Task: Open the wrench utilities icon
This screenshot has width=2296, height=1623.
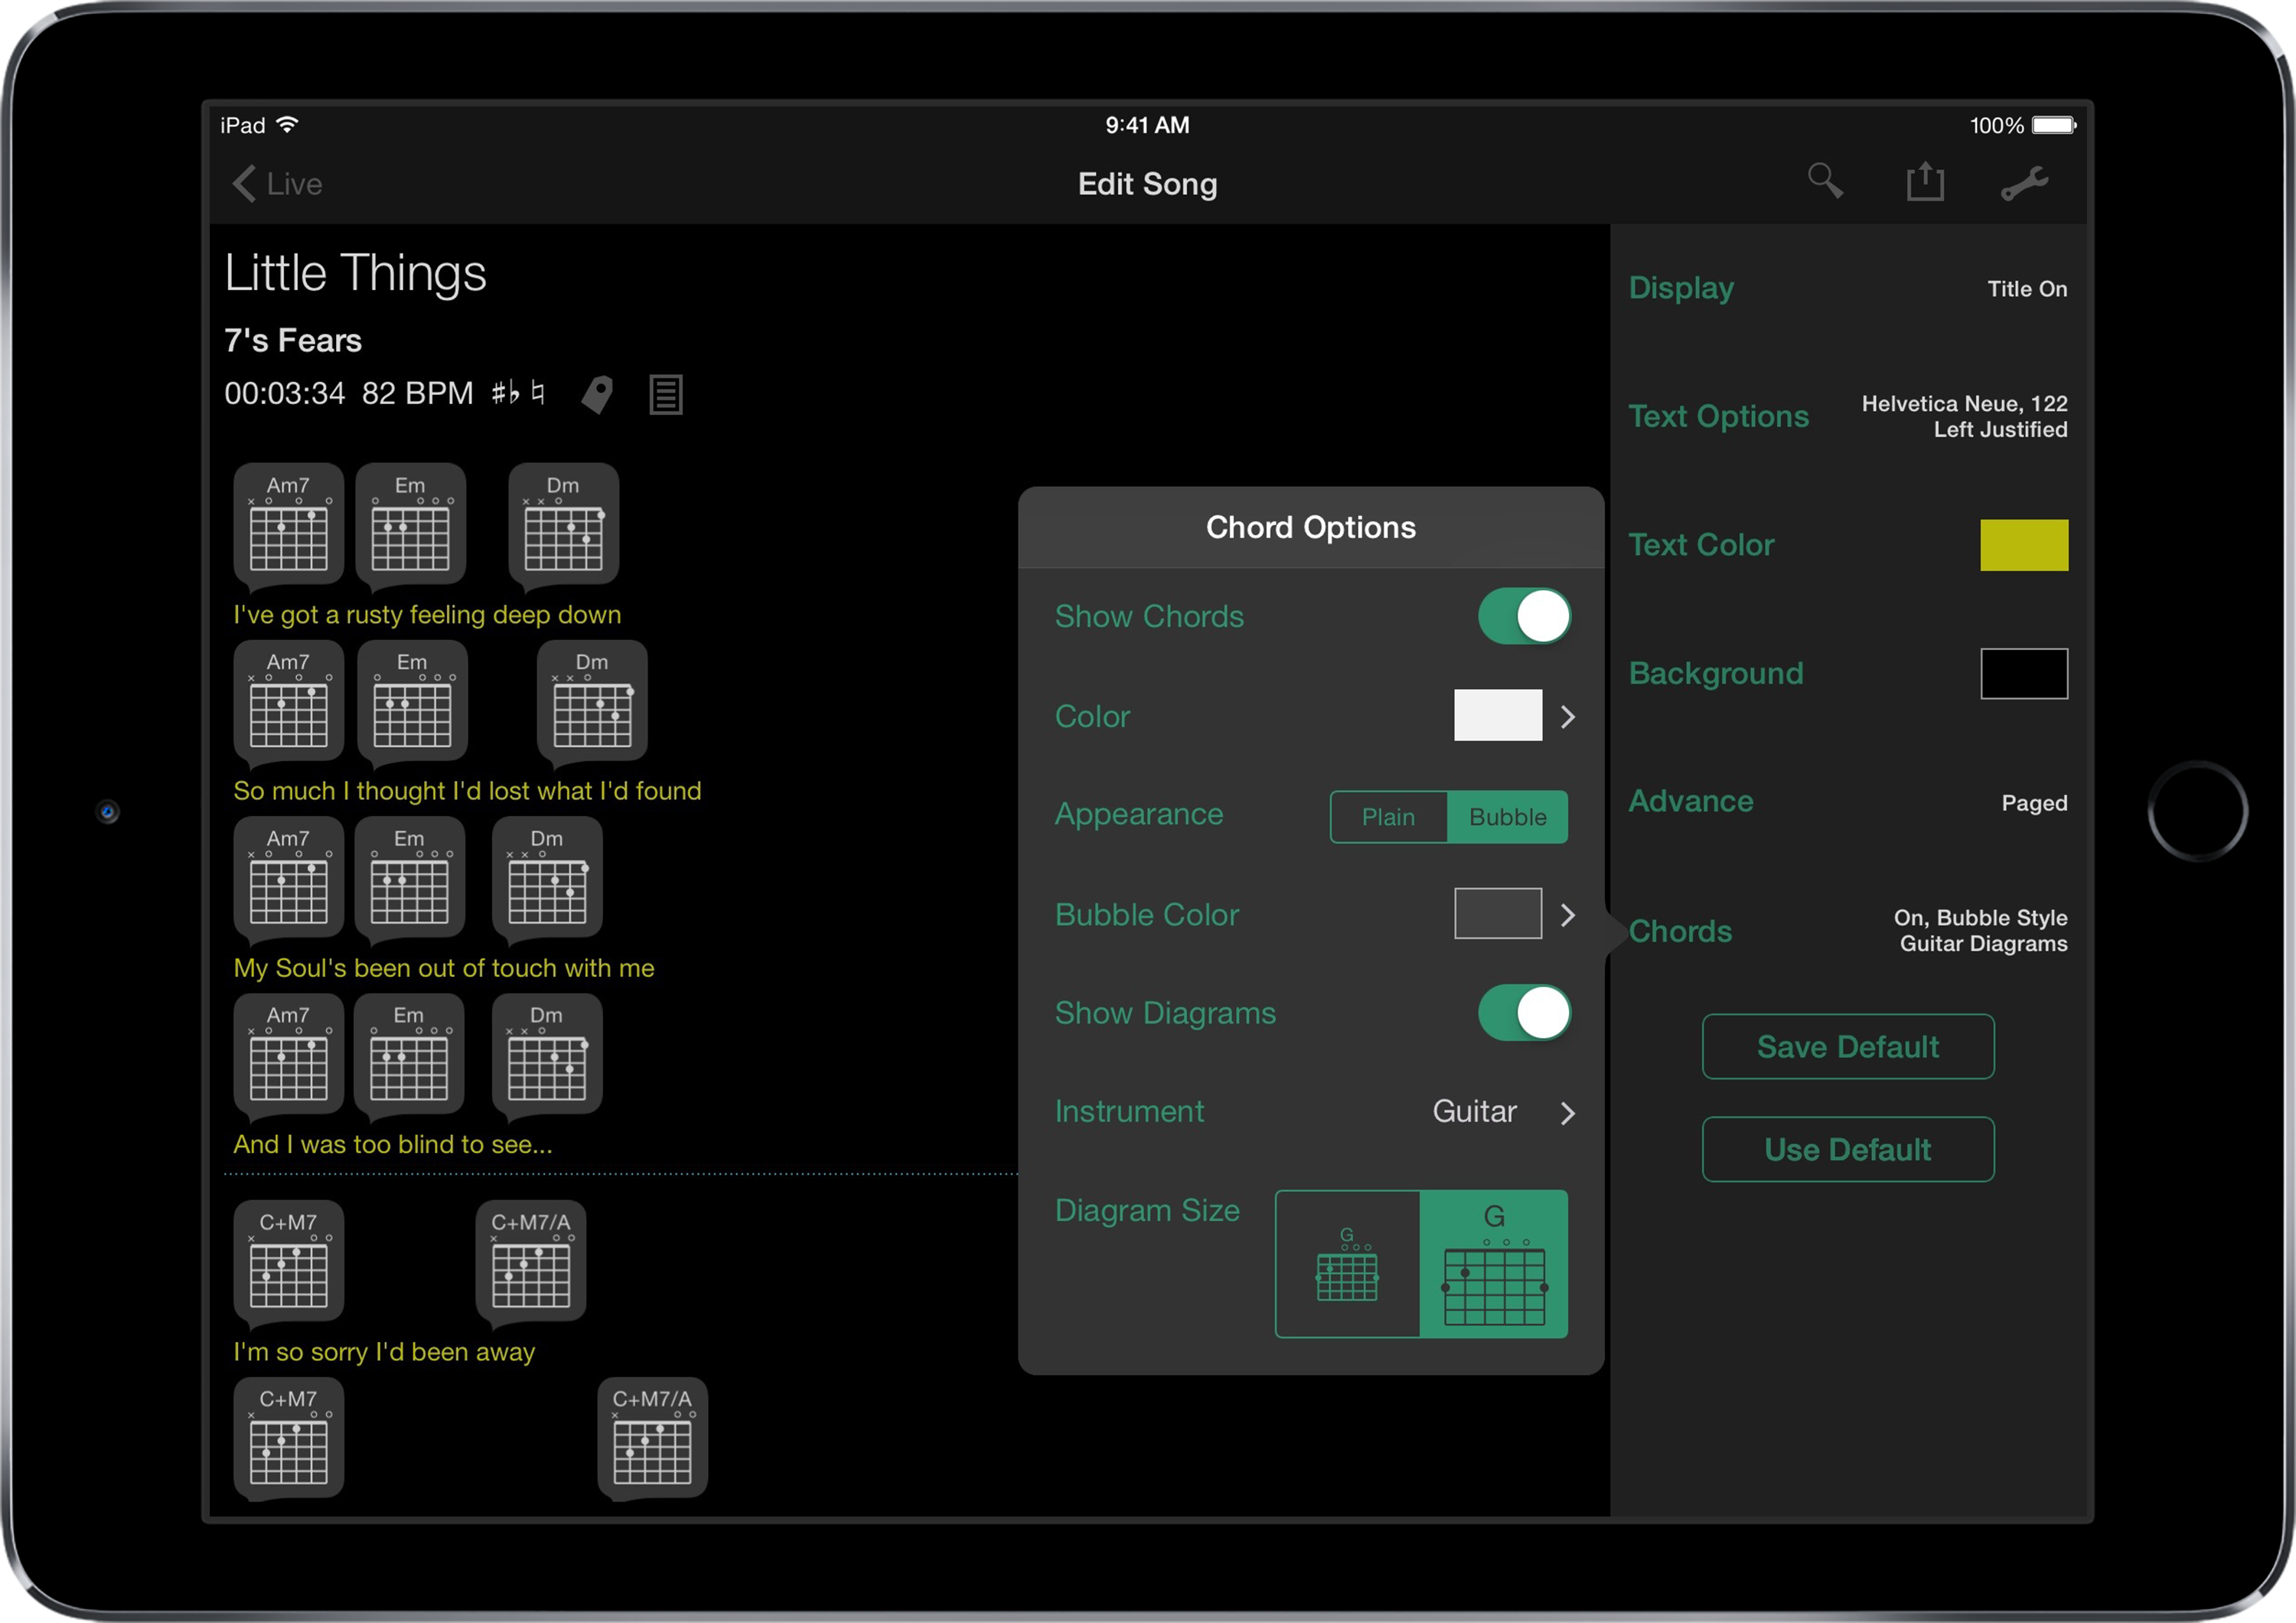Action: (2026, 182)
